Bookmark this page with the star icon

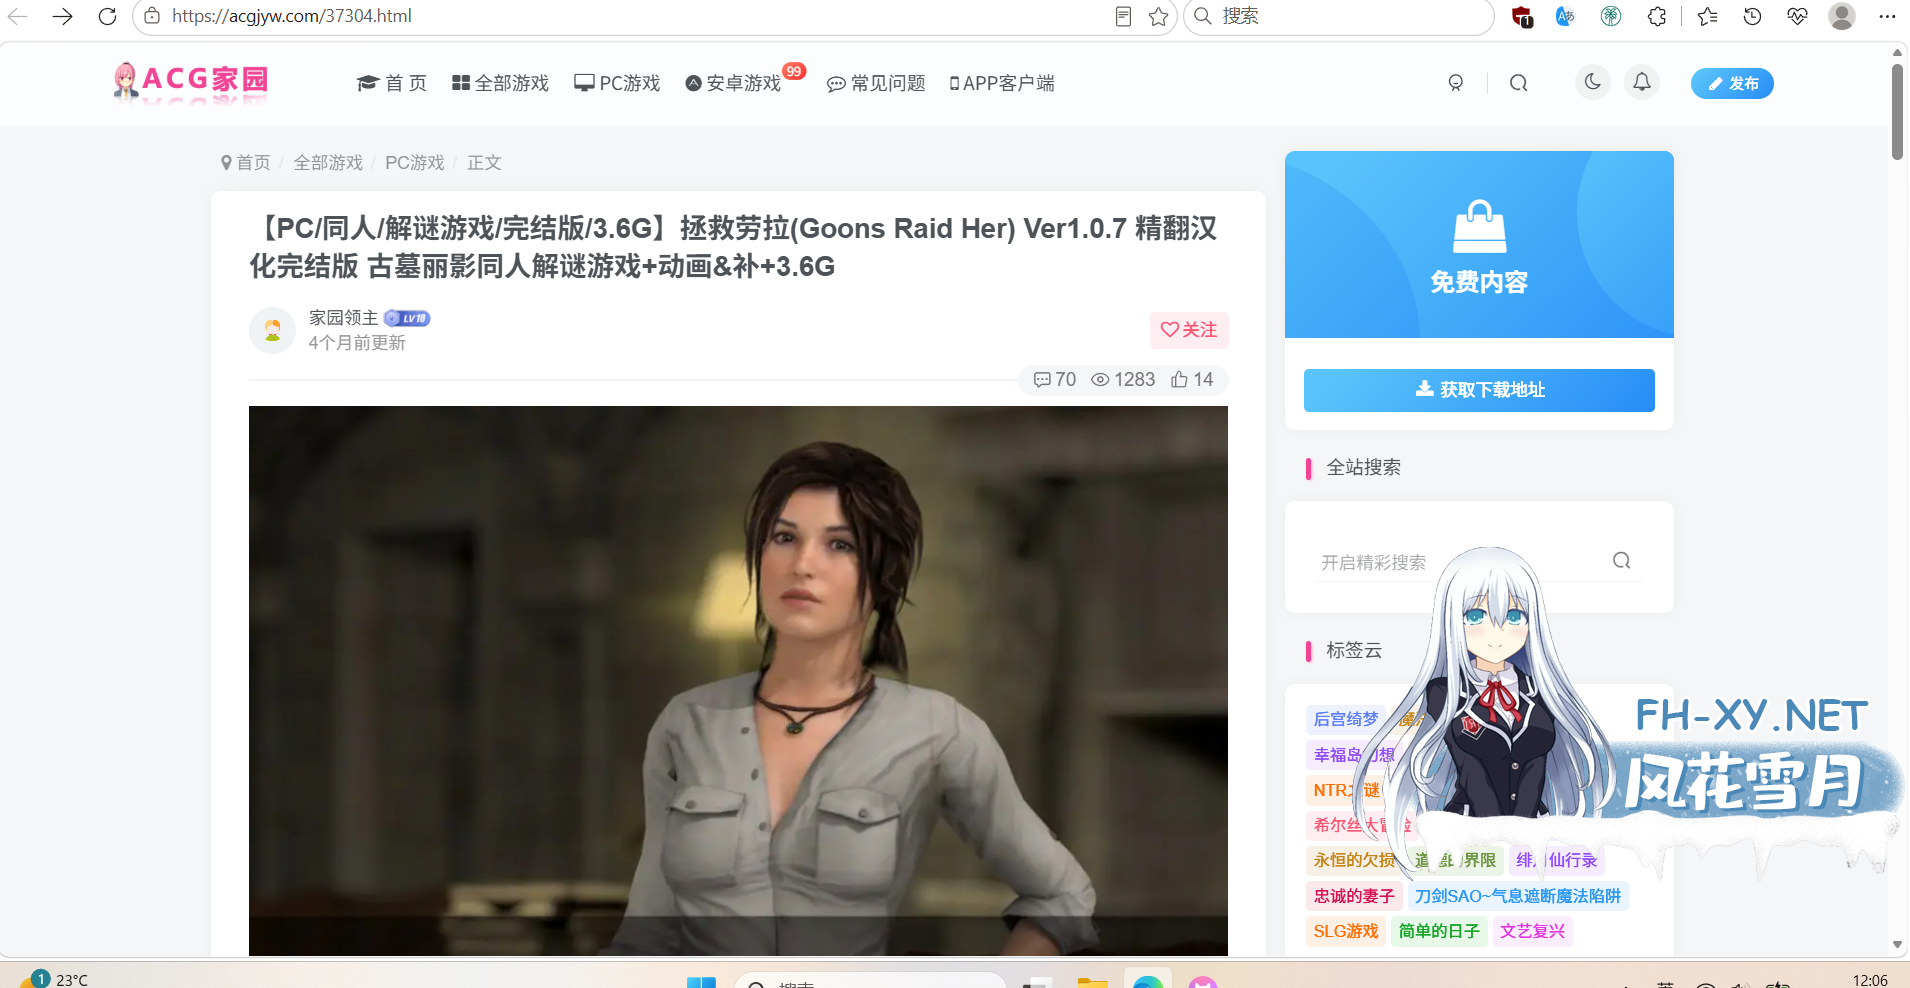tap(1158, 16)
